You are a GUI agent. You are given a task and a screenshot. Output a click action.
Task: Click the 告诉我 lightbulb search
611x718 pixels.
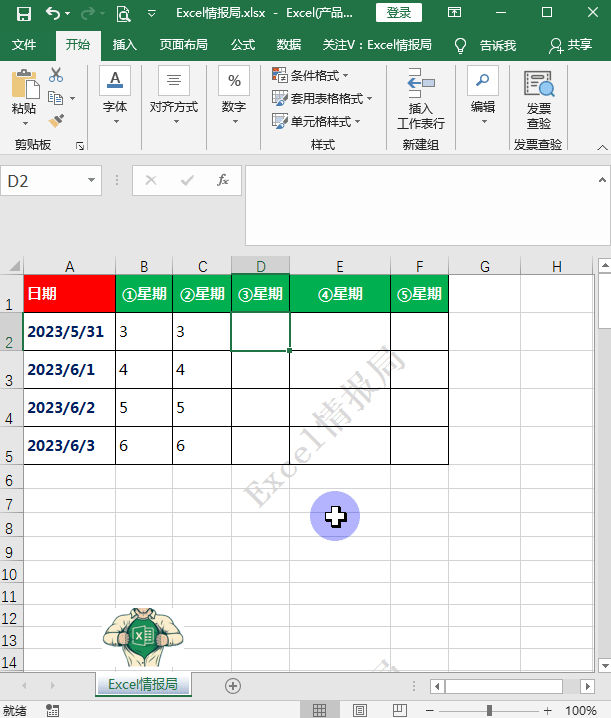[x=486, y=45]
